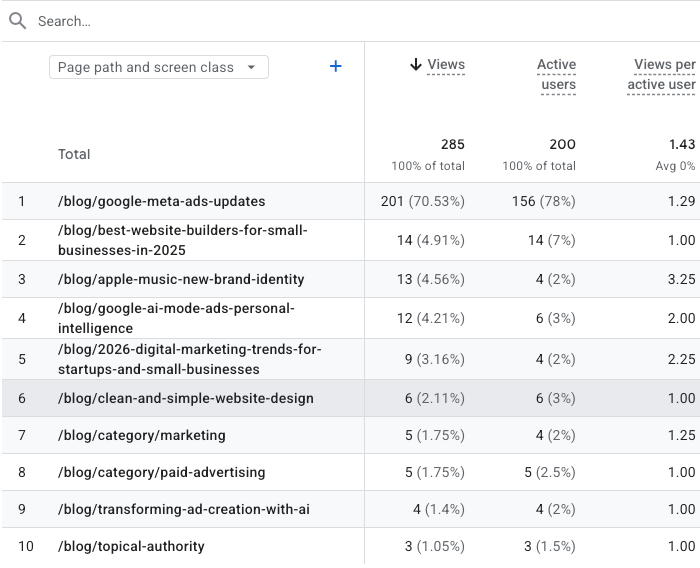
Task: Click the 13 (4.56%) views cell
Action: pyautogui.click(x=431, y=280)
